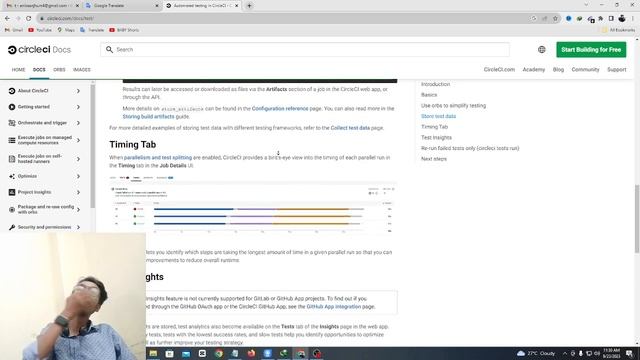This screenshot has height=360, width=640.
Task: Follow the parallelism and test splitting link
Action: click(158, 158)
